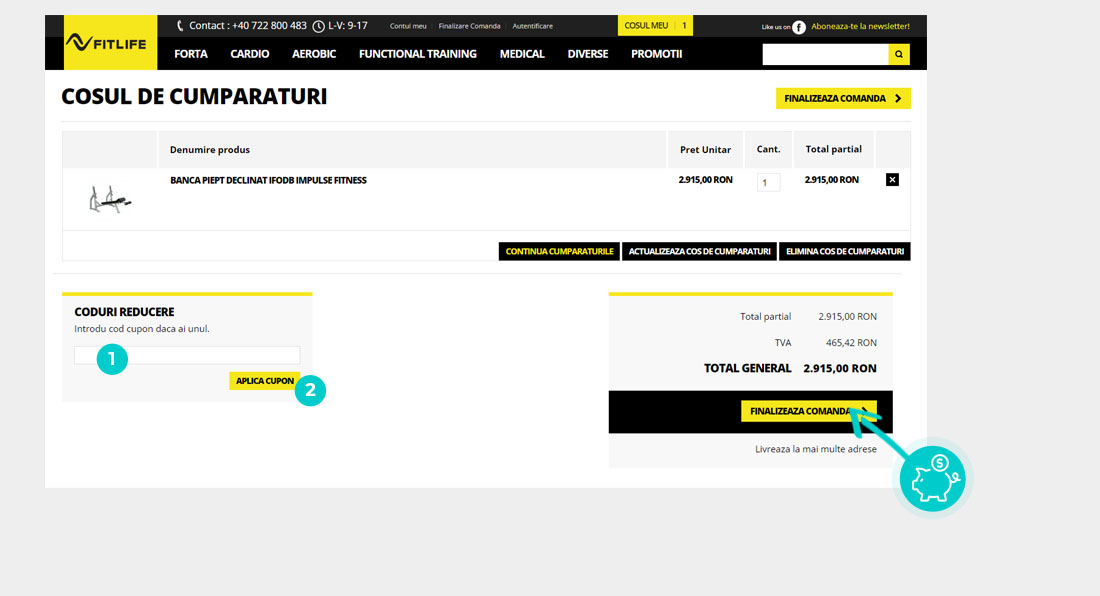The image size is (1100, 596).
Task: Click the phone contact icon
Action: click(180, 26)
